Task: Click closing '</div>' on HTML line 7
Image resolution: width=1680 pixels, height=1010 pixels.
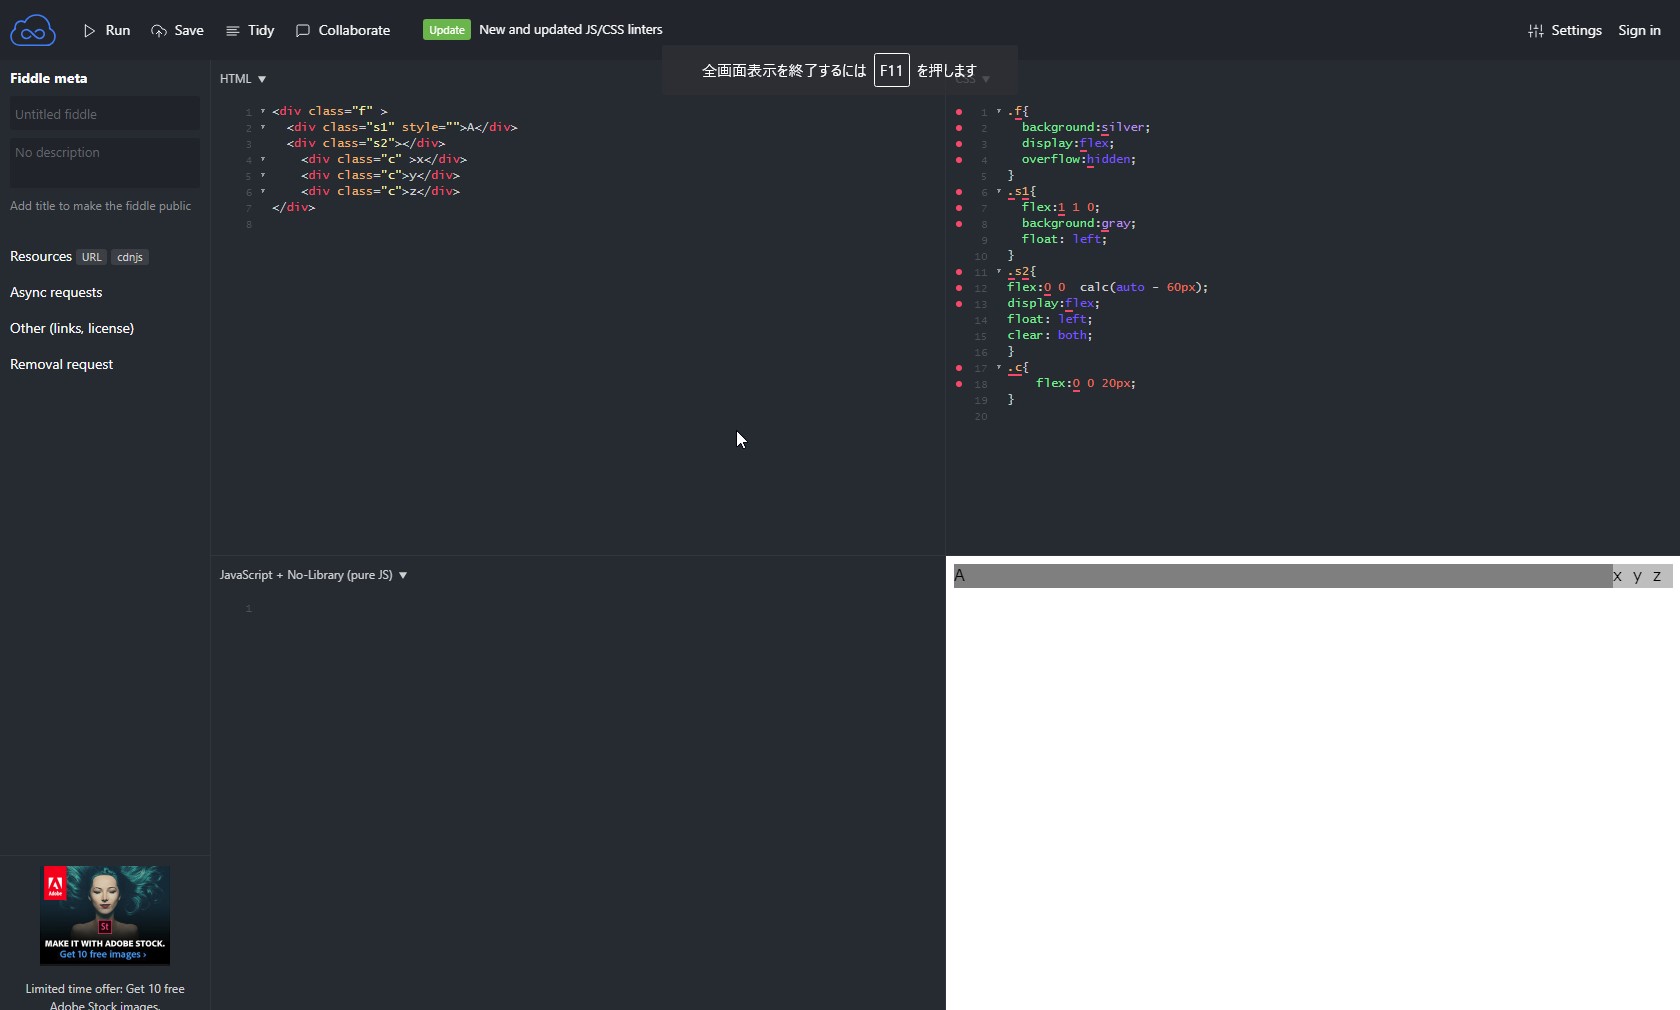Action: 294,207
